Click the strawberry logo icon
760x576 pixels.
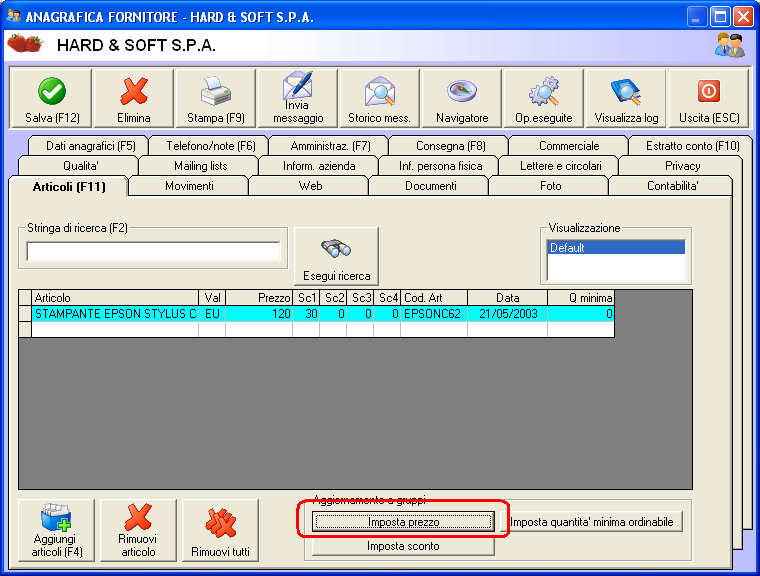(25, 43)
